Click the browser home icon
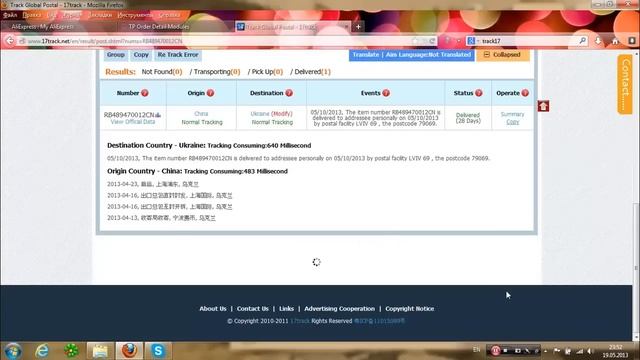Viewport: 640px width, 360px height. tap(615, 41)
